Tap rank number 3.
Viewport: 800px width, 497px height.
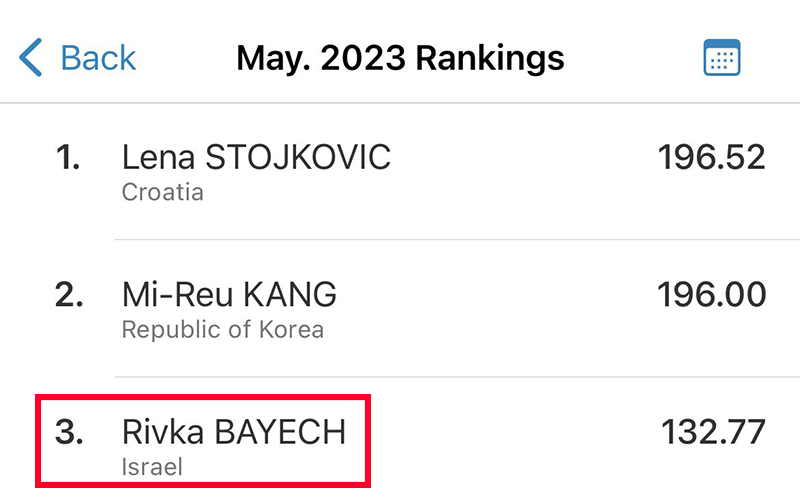(x=69, y=432)
